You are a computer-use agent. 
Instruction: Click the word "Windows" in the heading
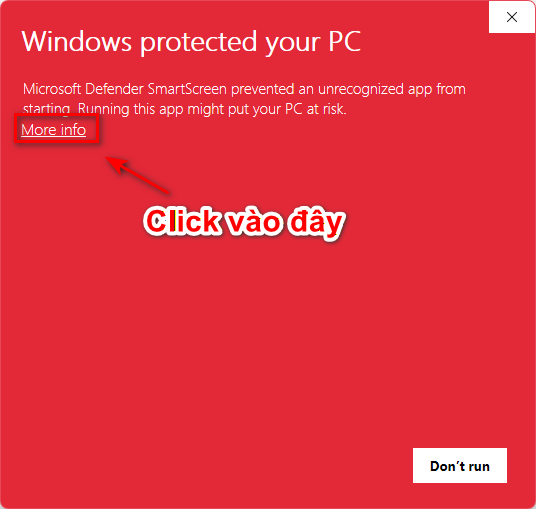click(x=77, y=42)
